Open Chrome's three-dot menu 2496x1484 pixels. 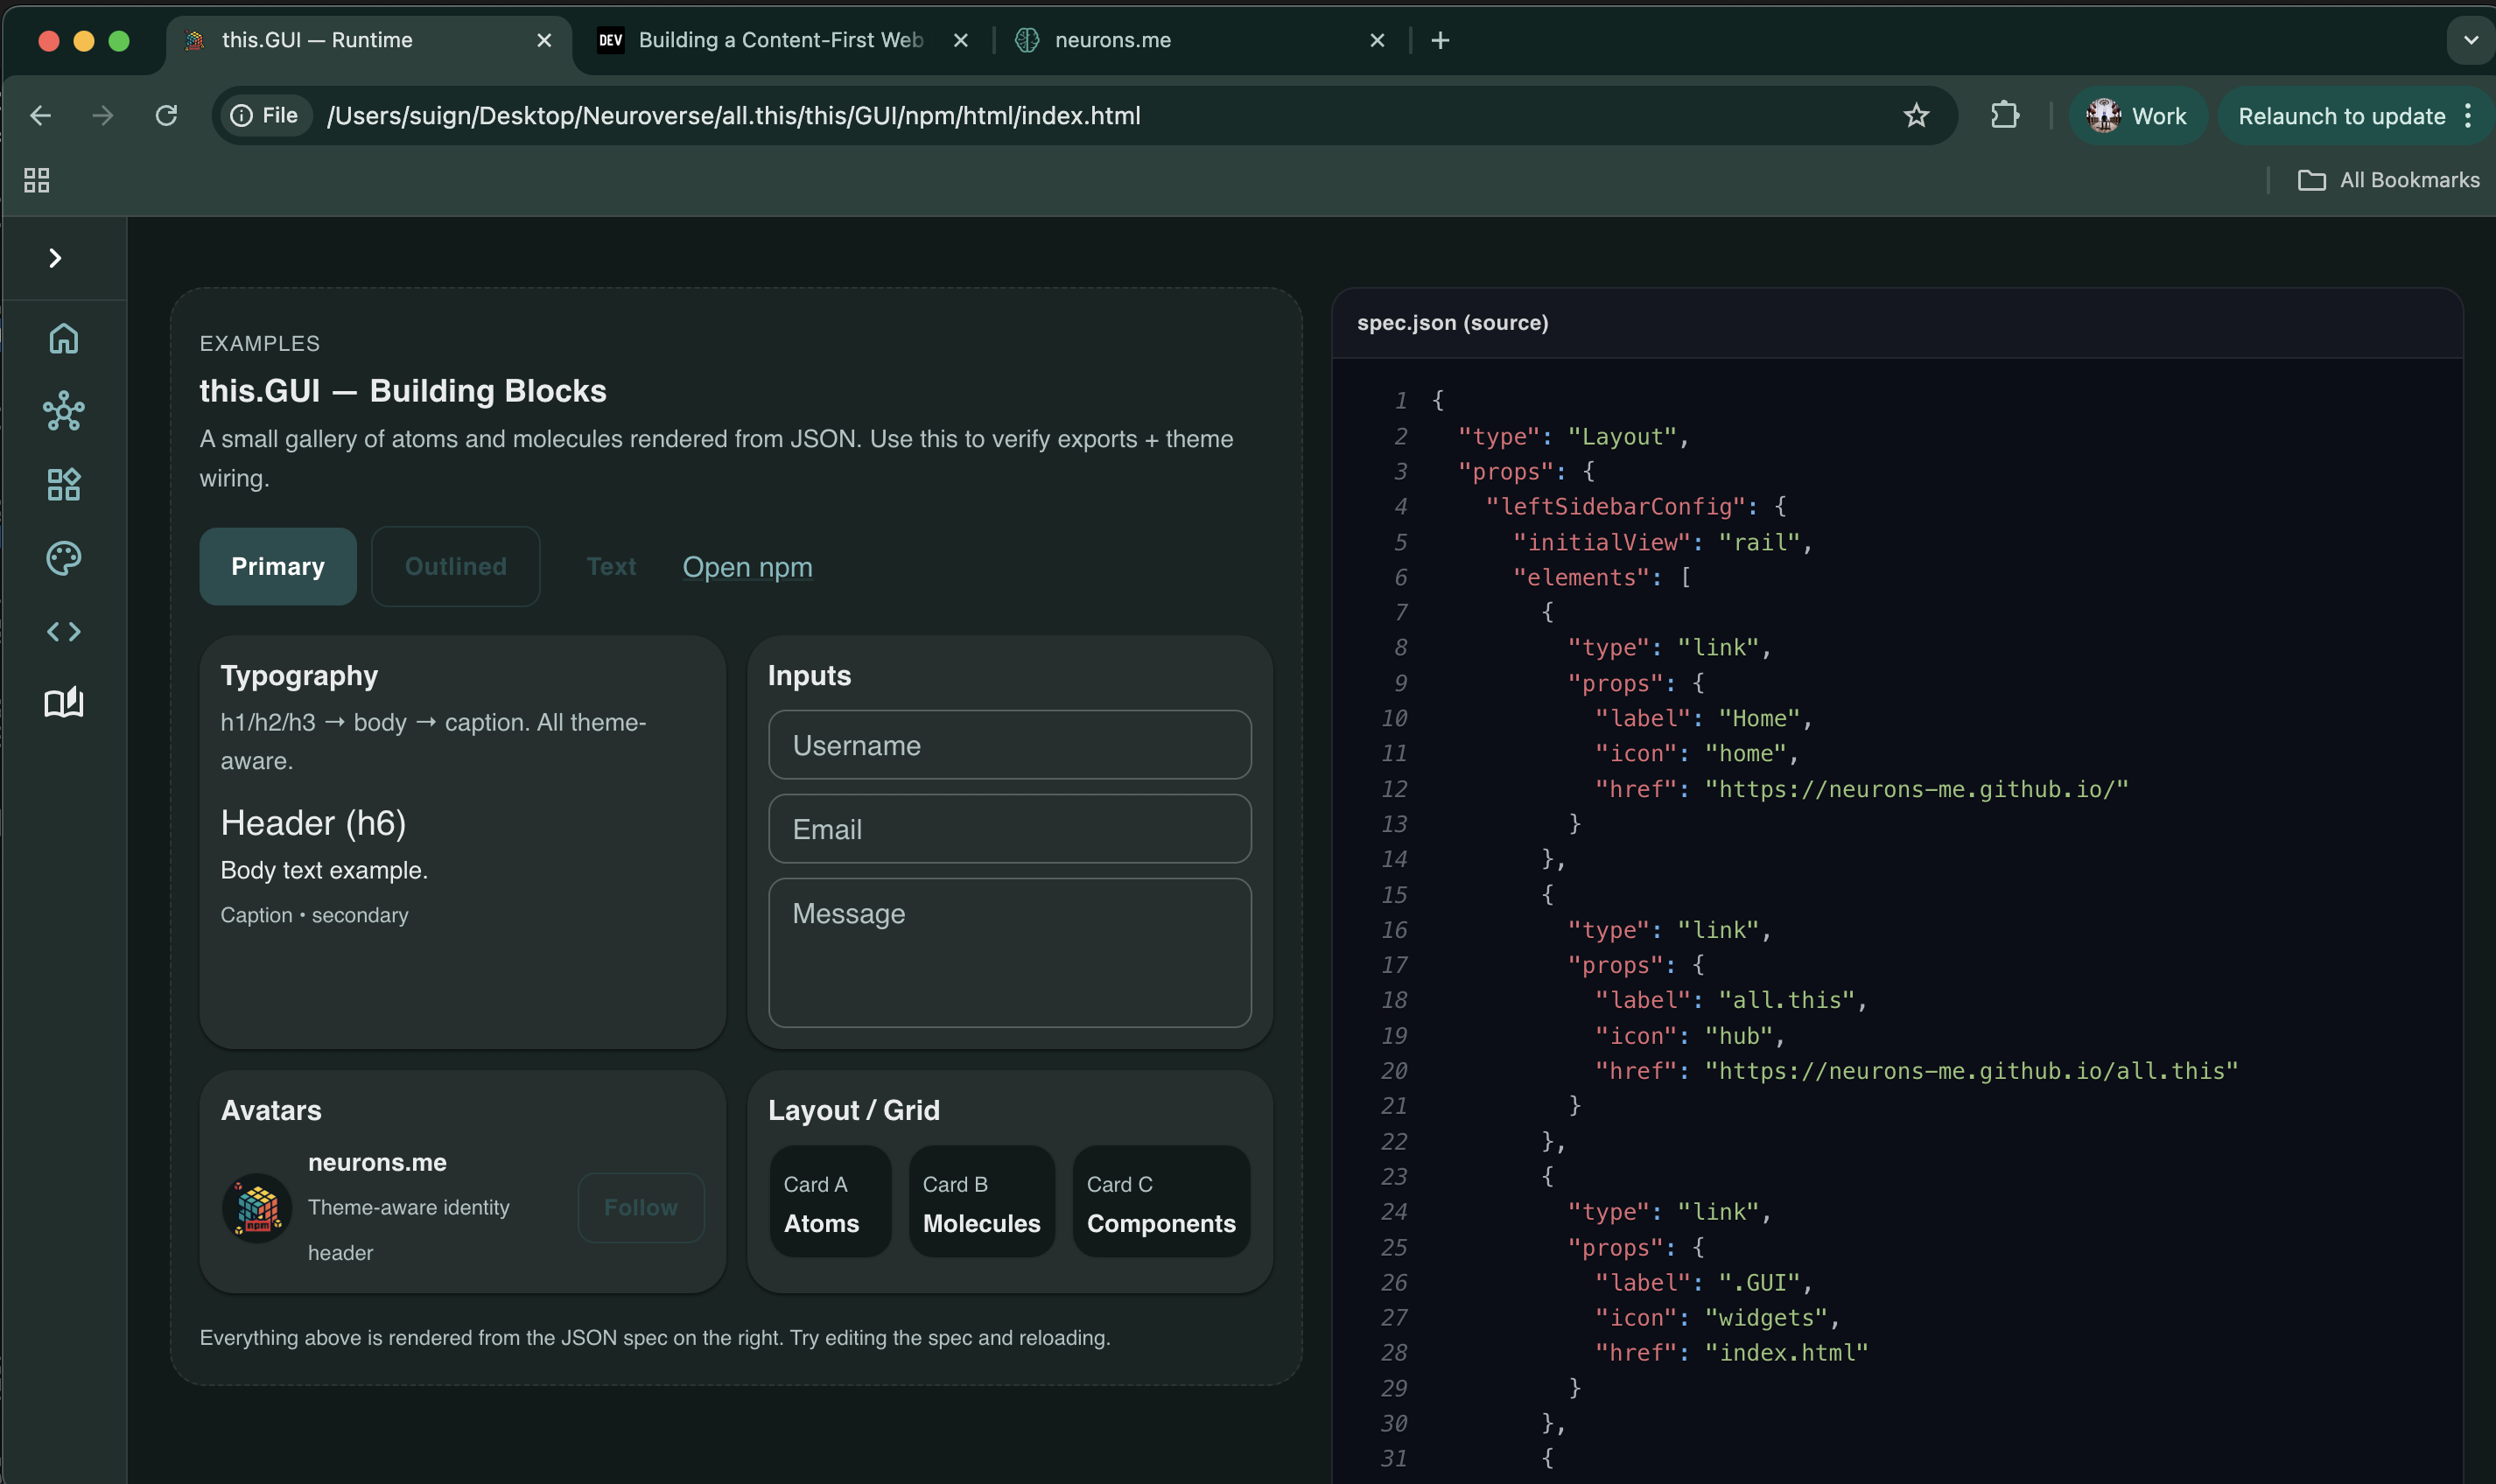(x=2468, y=115)
